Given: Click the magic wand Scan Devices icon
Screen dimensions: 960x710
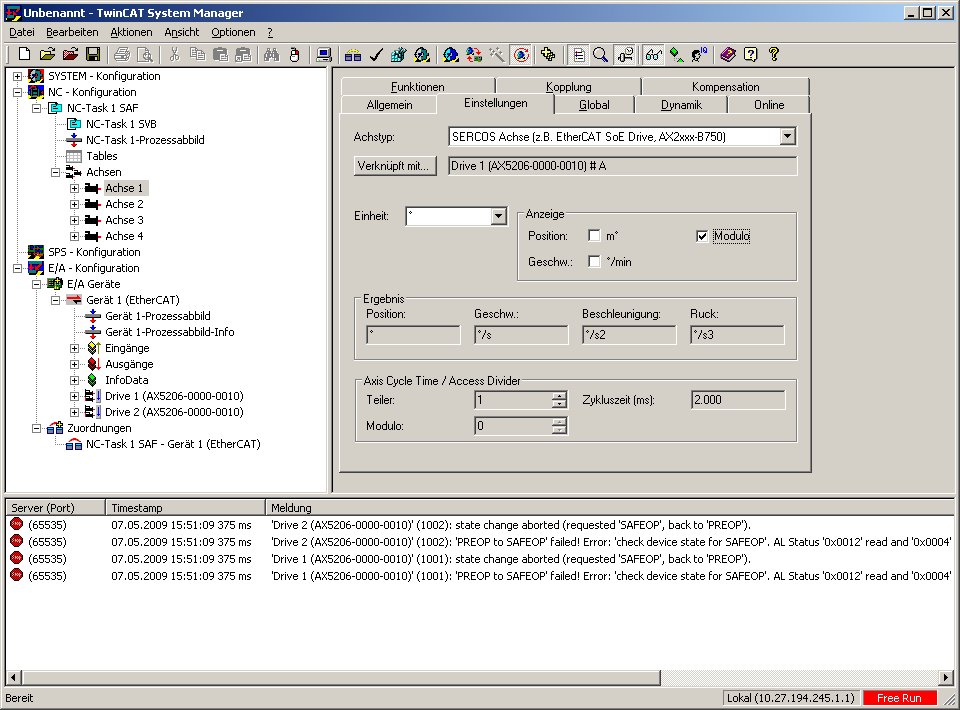Looking at the screenshot, I should [x=497, y=54].
